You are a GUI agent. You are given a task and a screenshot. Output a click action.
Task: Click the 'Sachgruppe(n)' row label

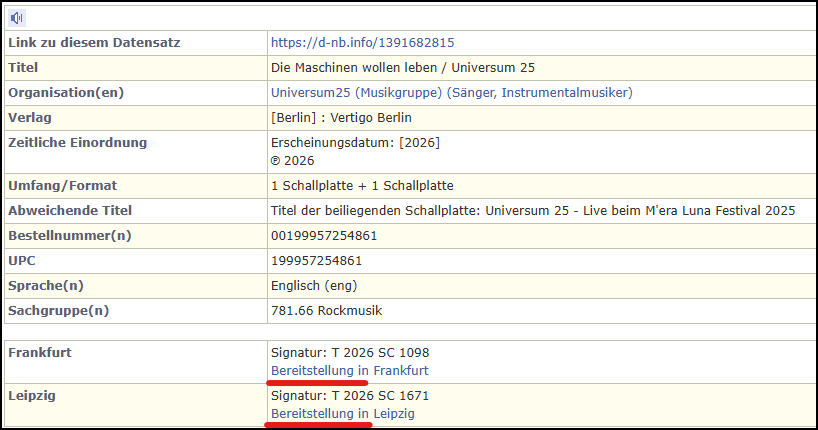(x=58, y=311)
